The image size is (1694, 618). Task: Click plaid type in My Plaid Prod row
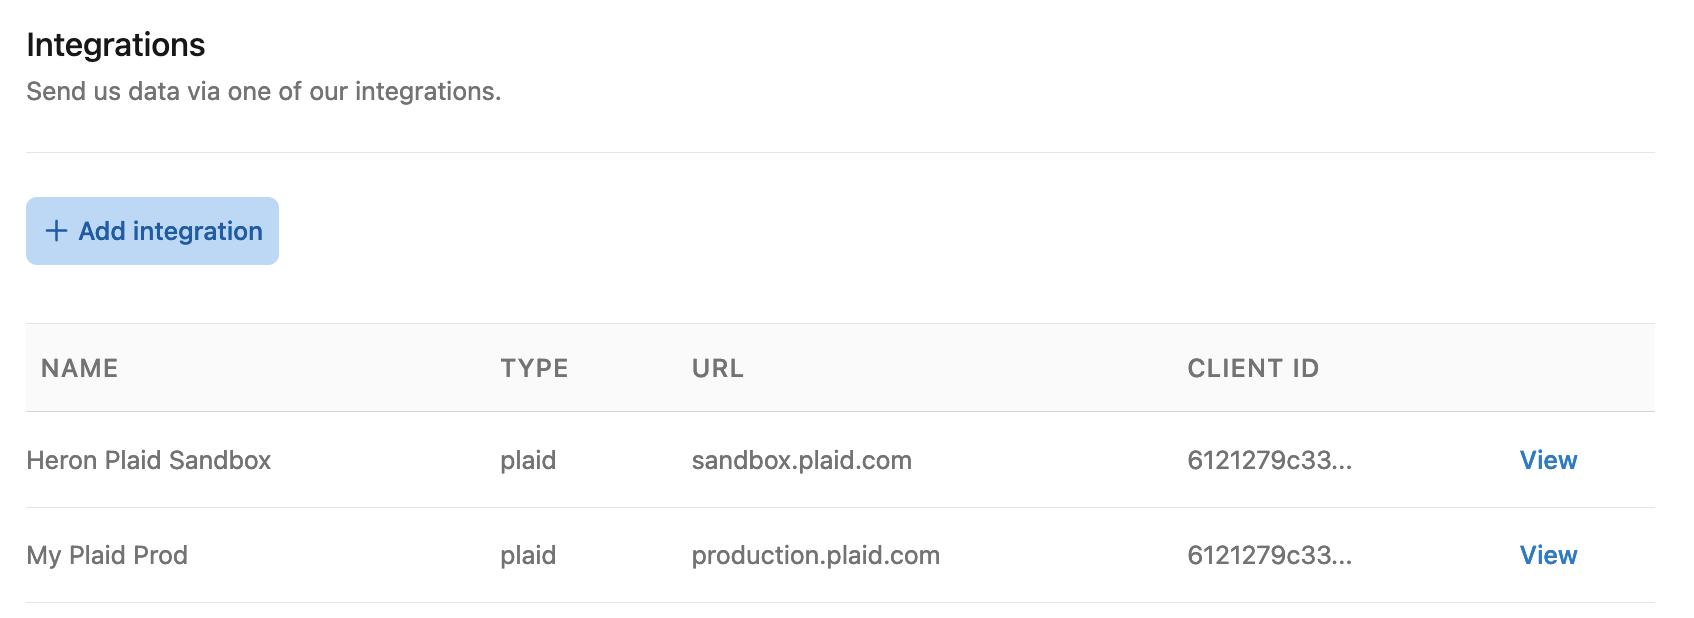coord(528,555)
